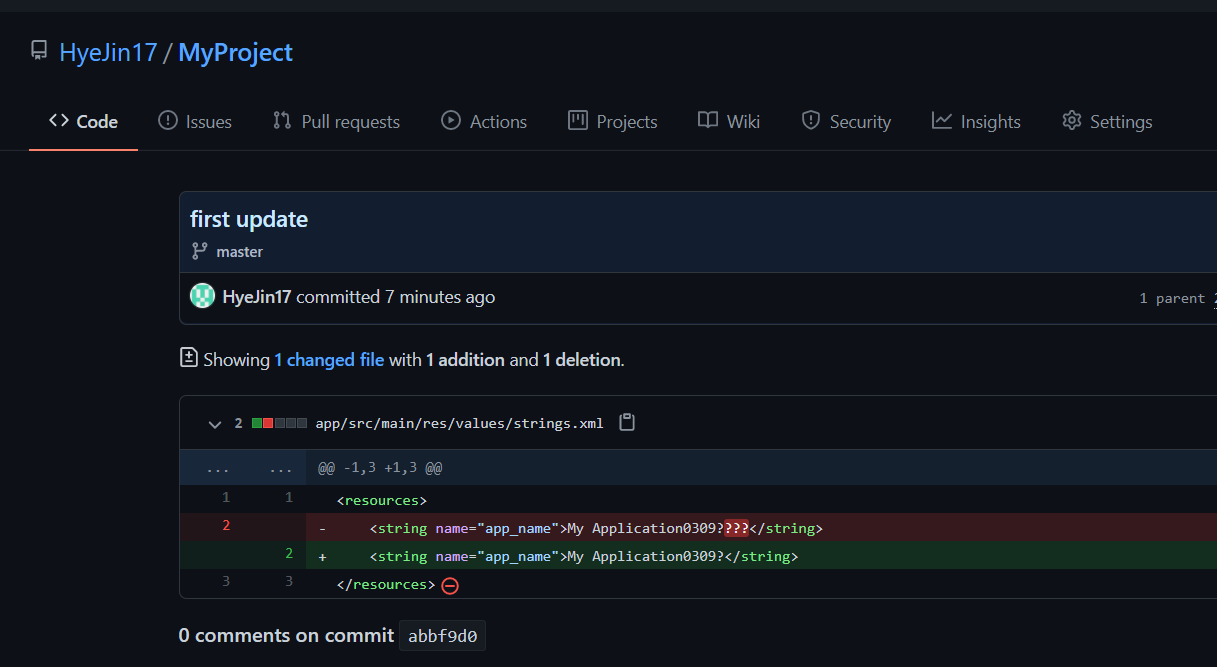Click the Pull requests merge icon
The image size is (1217, 667).
[282, 120]
